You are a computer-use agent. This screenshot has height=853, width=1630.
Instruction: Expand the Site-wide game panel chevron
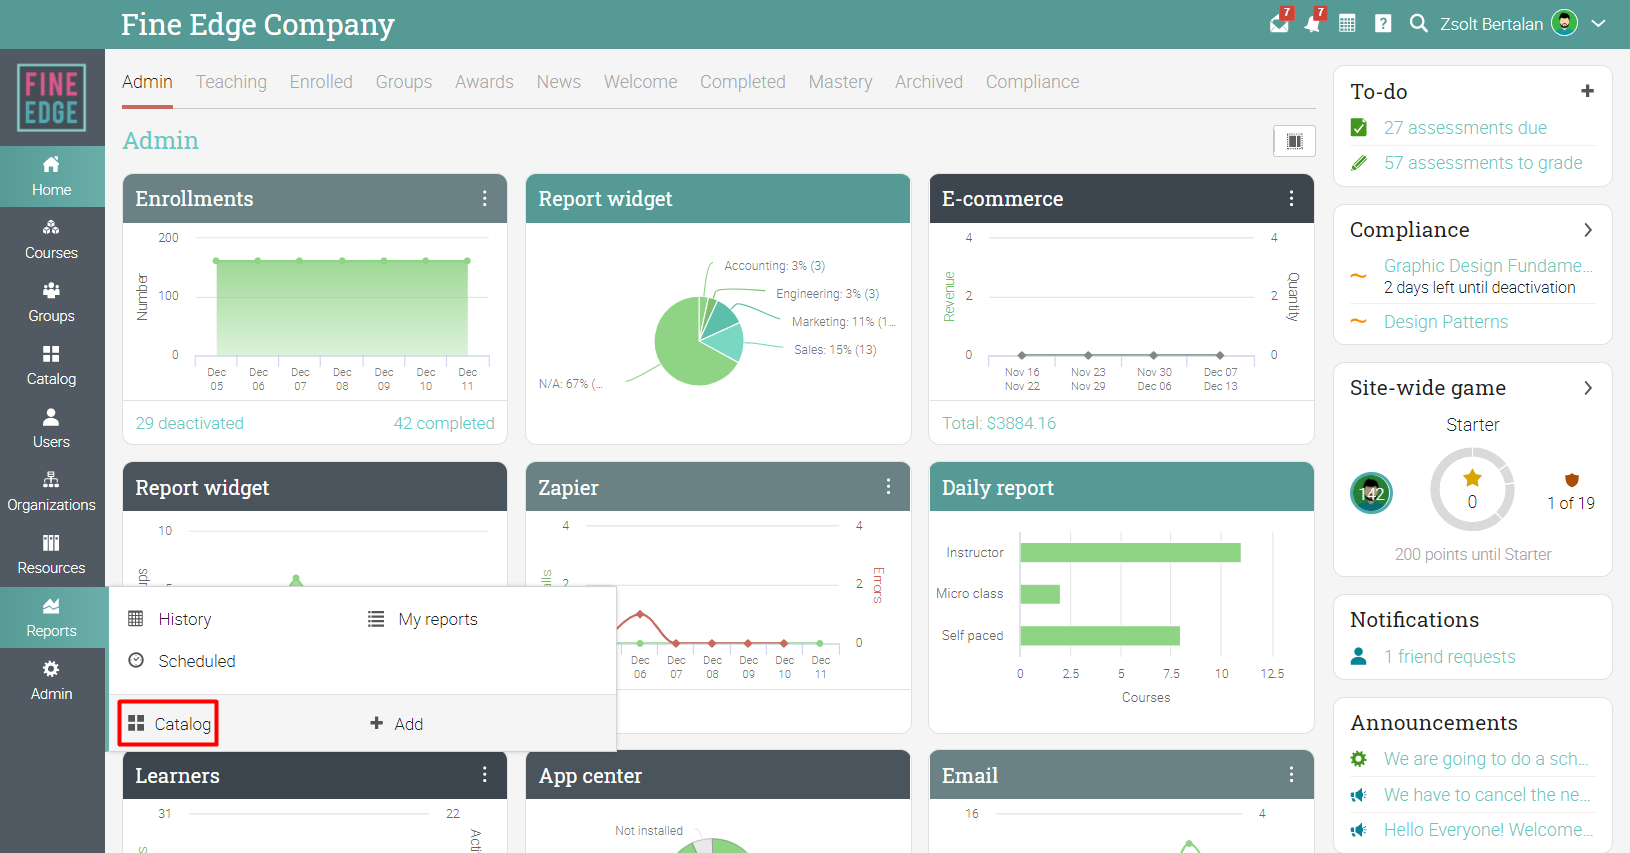pyautogui.click(x=1588, y=388)
